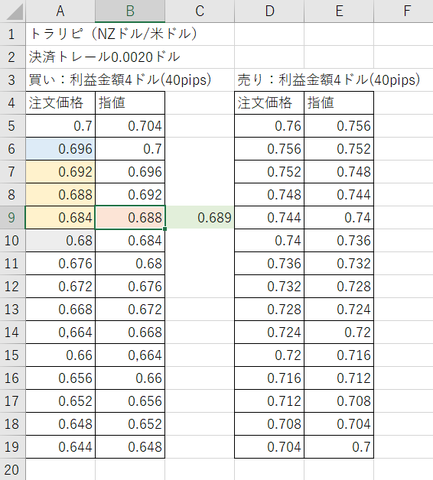Screen dimensions: 433x480
Task: Select row 2 header
Action: pyautogui.click(x=13, y=57)
